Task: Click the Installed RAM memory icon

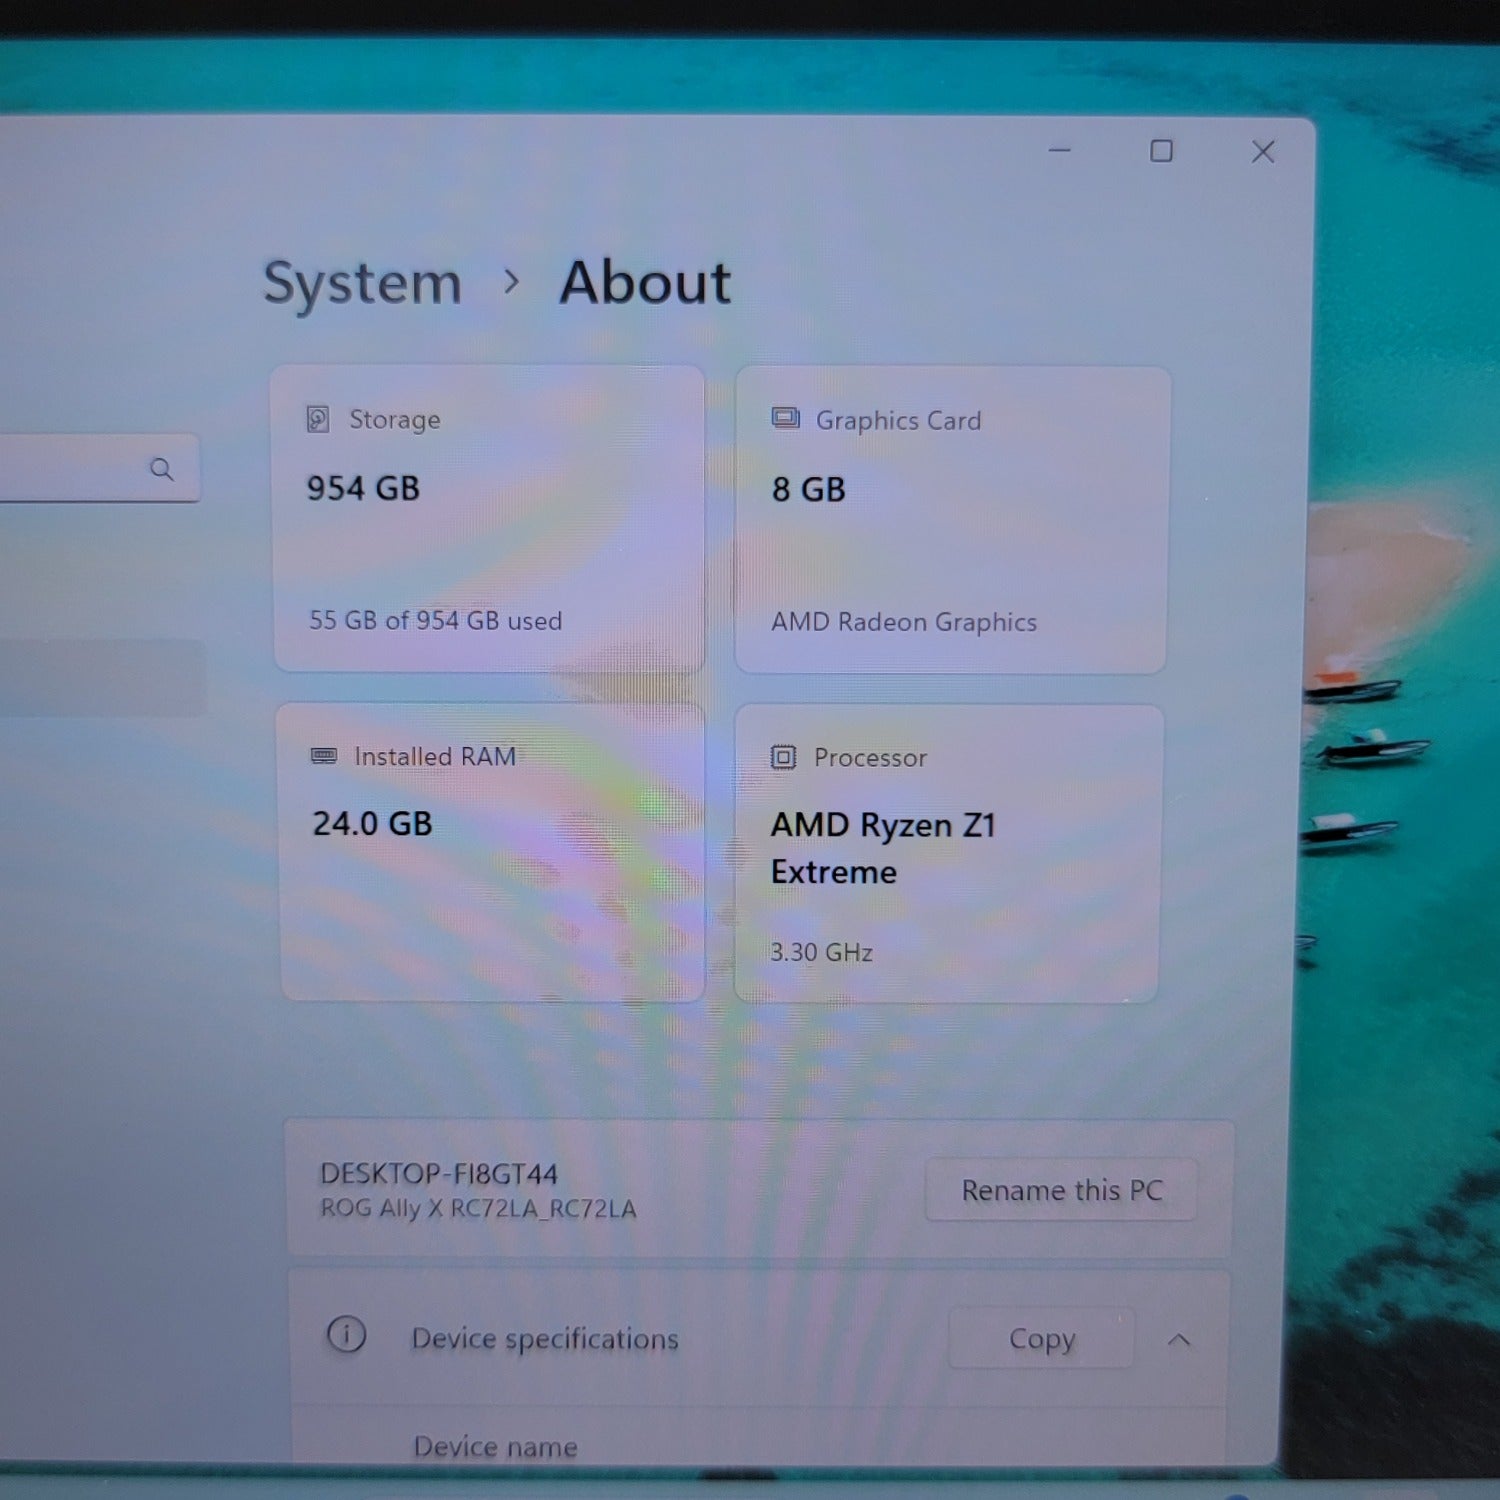Action: pyautogui.click(x=324, y=756)
